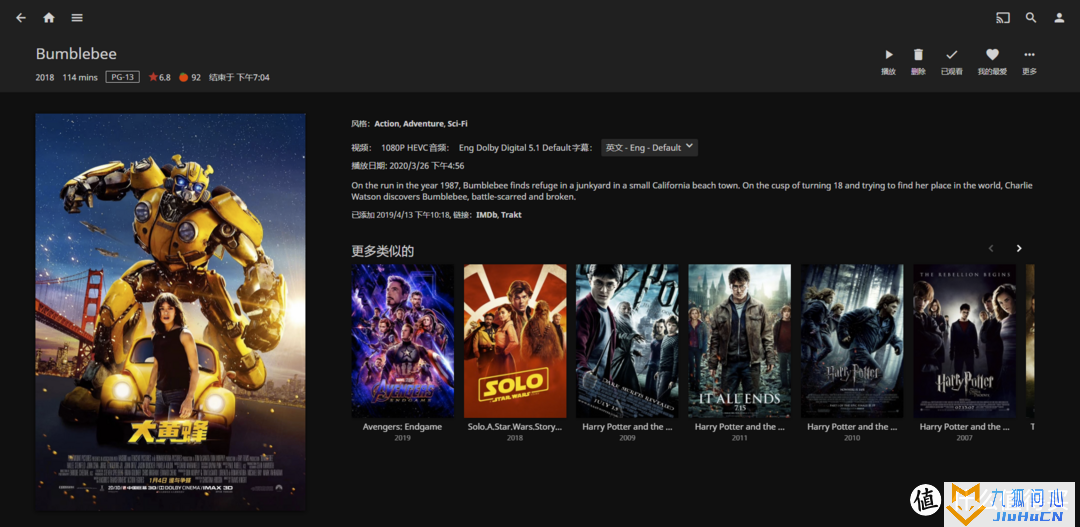Image resolution: width=1080 pixels, height=527 pixels.
Task: Open Avengers: Endgame poster
Action: click(402, 341)
